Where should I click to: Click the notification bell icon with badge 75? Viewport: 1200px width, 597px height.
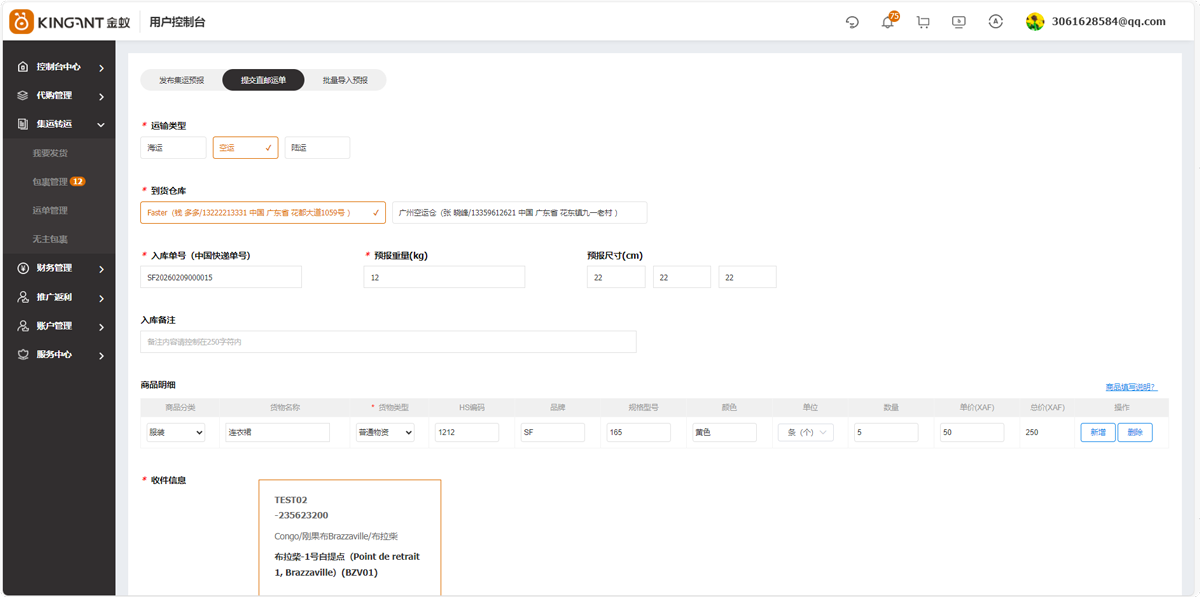[887, 22]
